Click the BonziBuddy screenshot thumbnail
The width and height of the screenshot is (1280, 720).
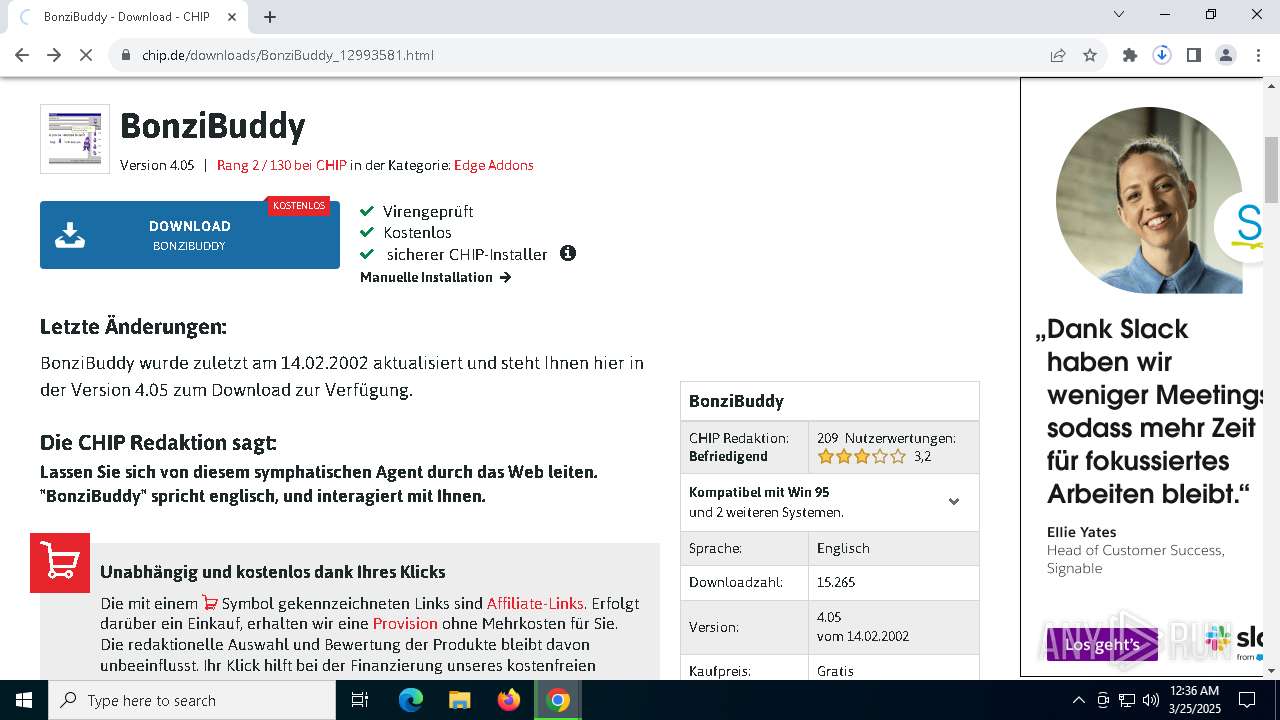point(75,139)
